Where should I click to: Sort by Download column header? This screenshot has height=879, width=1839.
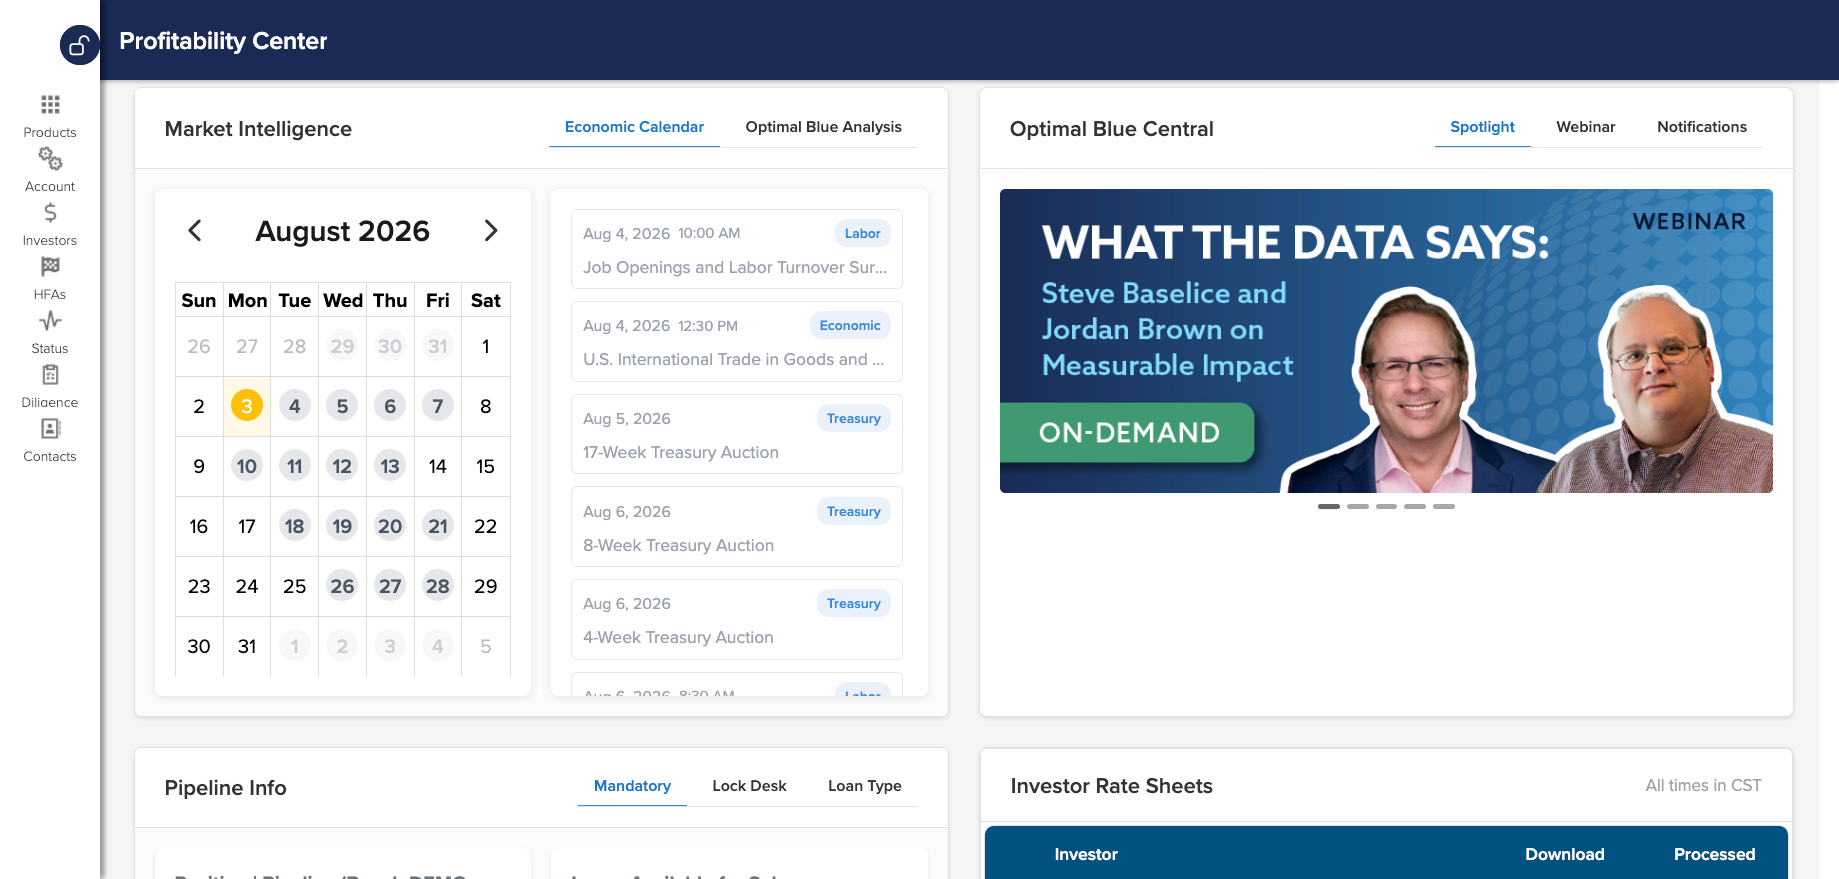pos(1564,854)
